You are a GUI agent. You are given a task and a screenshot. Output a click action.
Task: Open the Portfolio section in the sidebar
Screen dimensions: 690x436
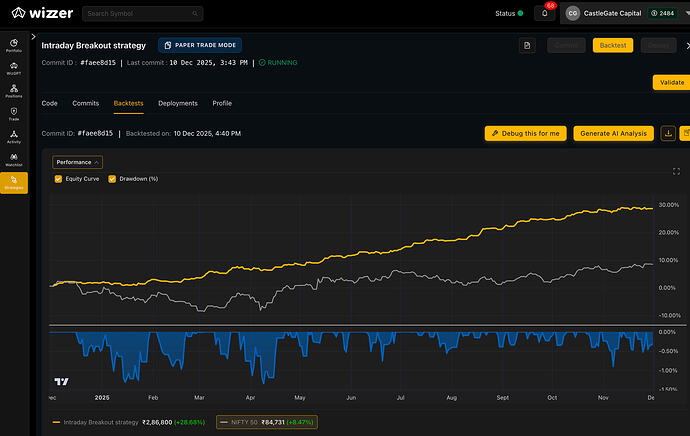[x=14, y=45]
